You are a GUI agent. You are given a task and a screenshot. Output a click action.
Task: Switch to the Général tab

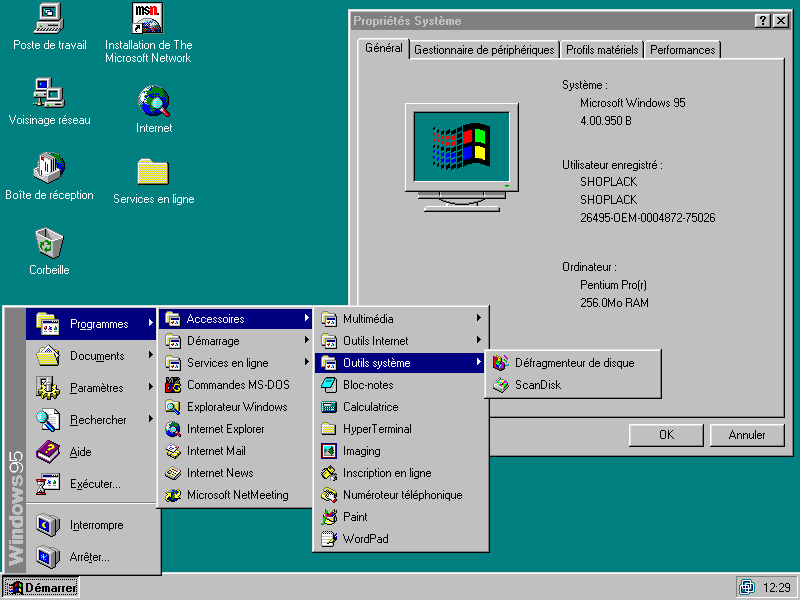point(384,48)
